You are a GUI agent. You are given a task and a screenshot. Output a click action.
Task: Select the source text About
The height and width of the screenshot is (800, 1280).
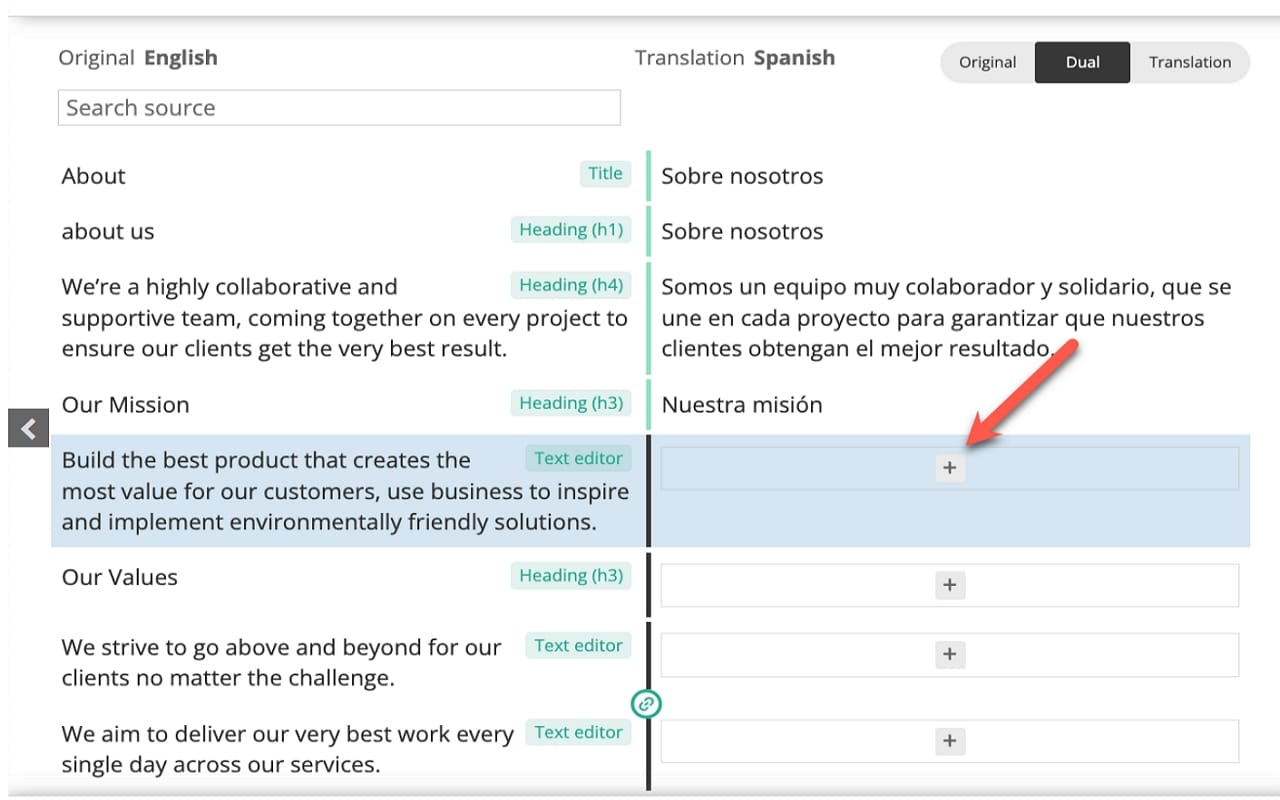click(94, 176)
